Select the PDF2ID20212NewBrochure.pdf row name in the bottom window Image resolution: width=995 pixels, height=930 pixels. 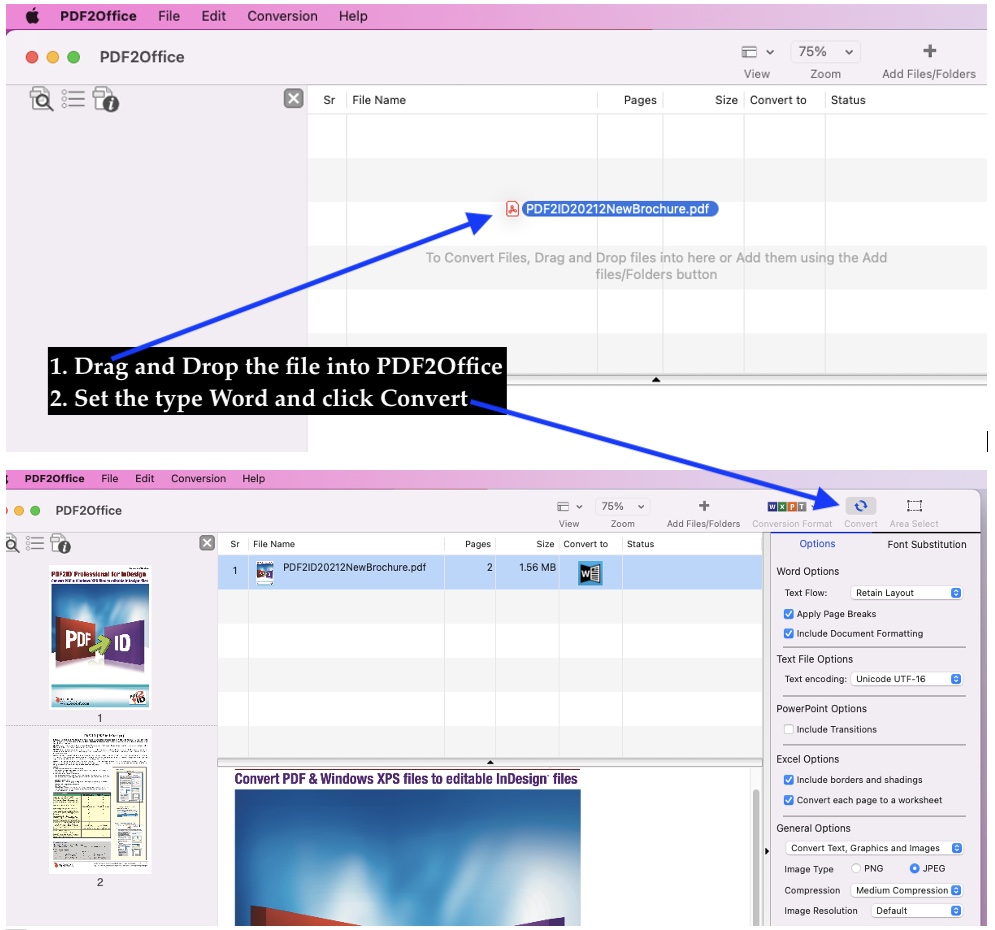pos(354,567)
